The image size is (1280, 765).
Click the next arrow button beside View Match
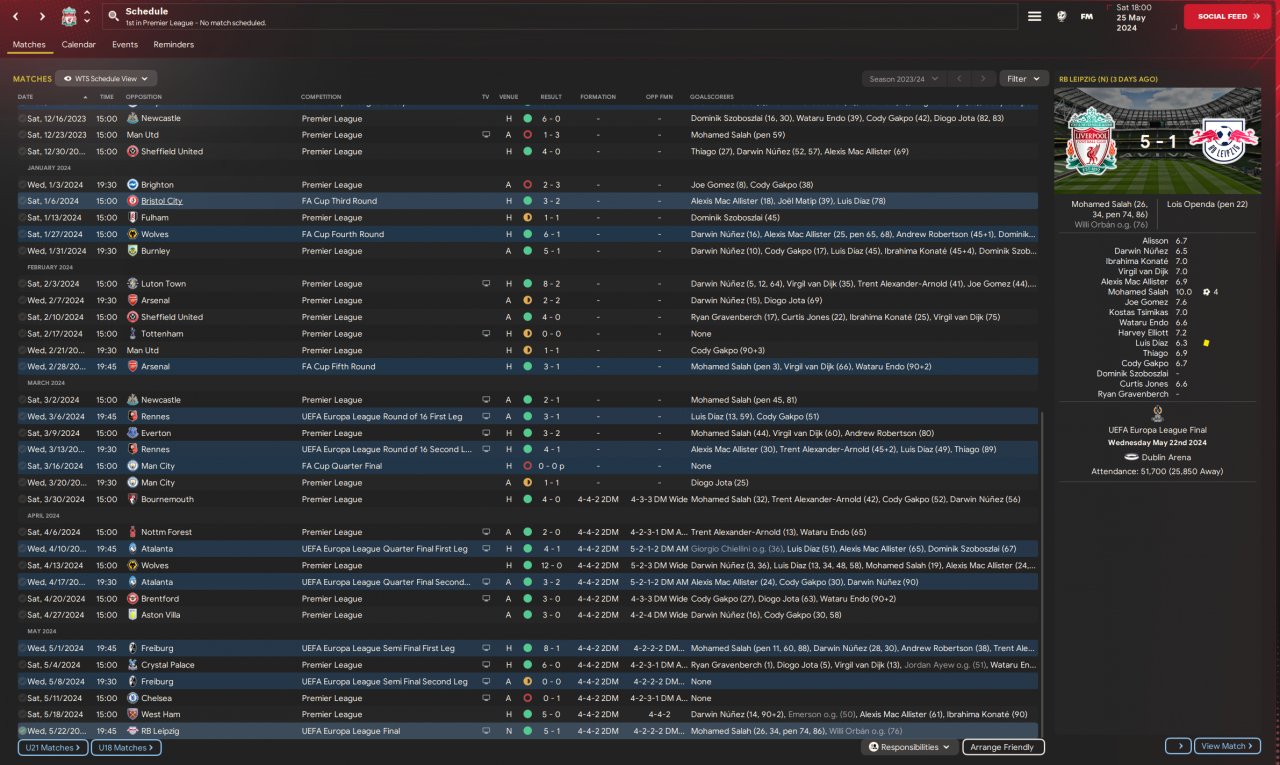pos(1178,746)
